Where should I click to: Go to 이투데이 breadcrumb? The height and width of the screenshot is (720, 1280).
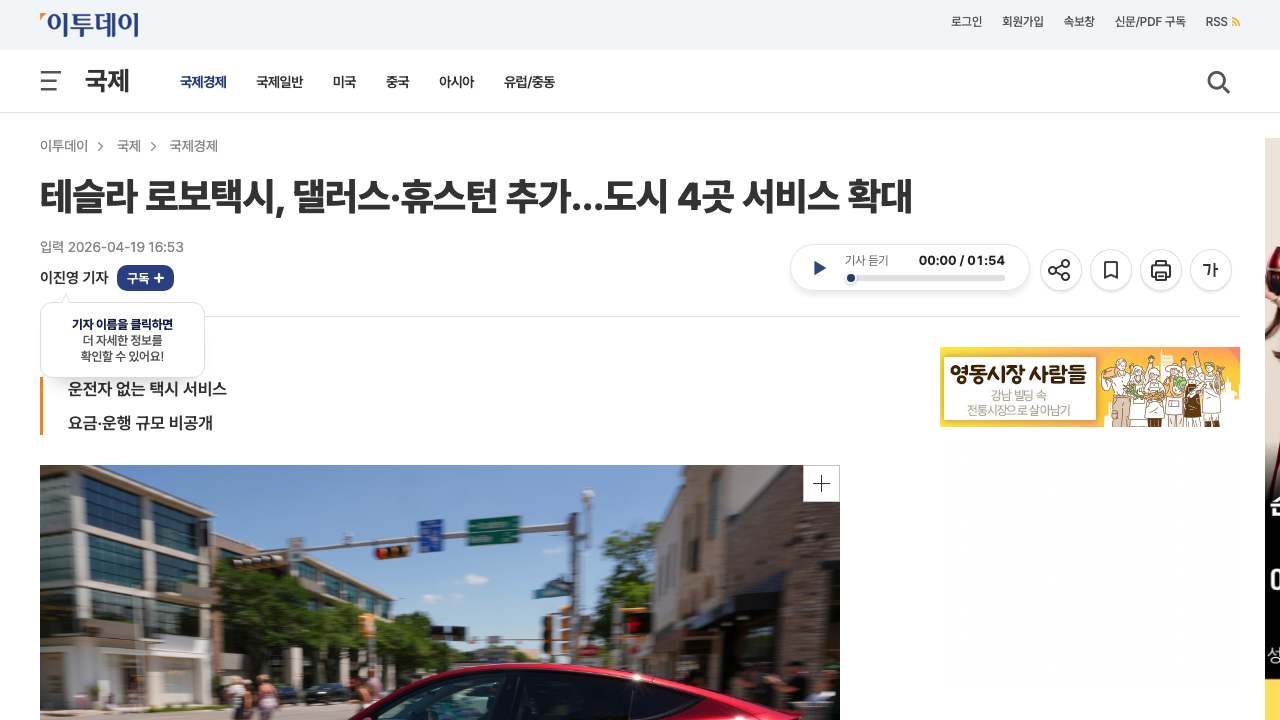click(64, 146)
